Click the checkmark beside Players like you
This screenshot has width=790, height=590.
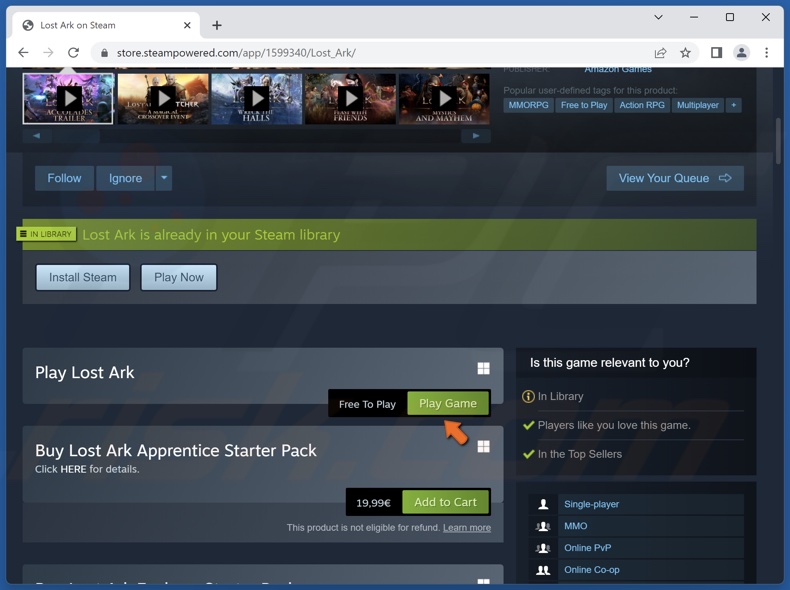click(529, 426)
